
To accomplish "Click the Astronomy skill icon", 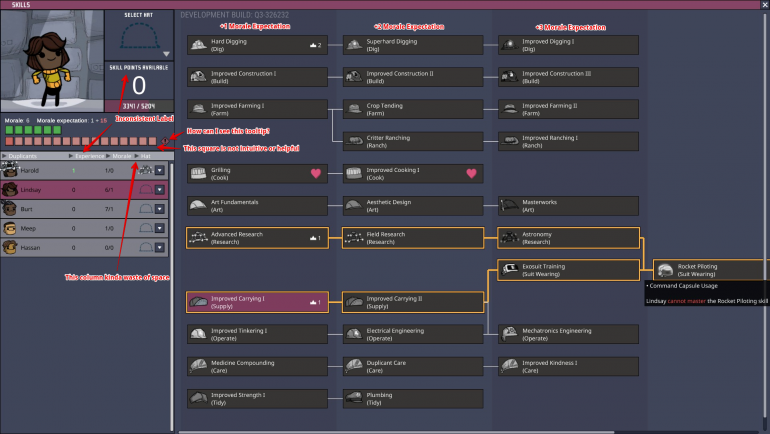I will click(510, 238).
